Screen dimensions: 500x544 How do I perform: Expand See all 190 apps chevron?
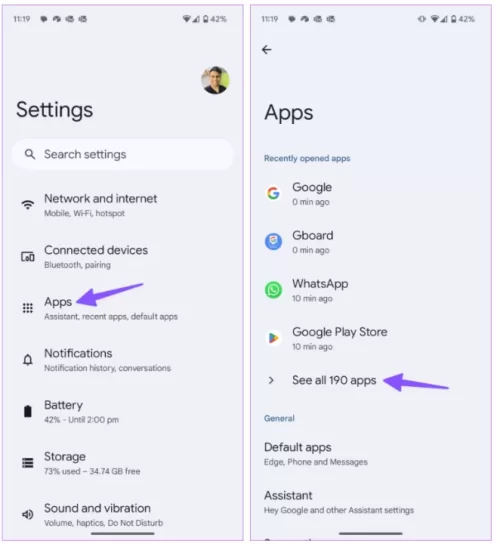click(271, 381)
